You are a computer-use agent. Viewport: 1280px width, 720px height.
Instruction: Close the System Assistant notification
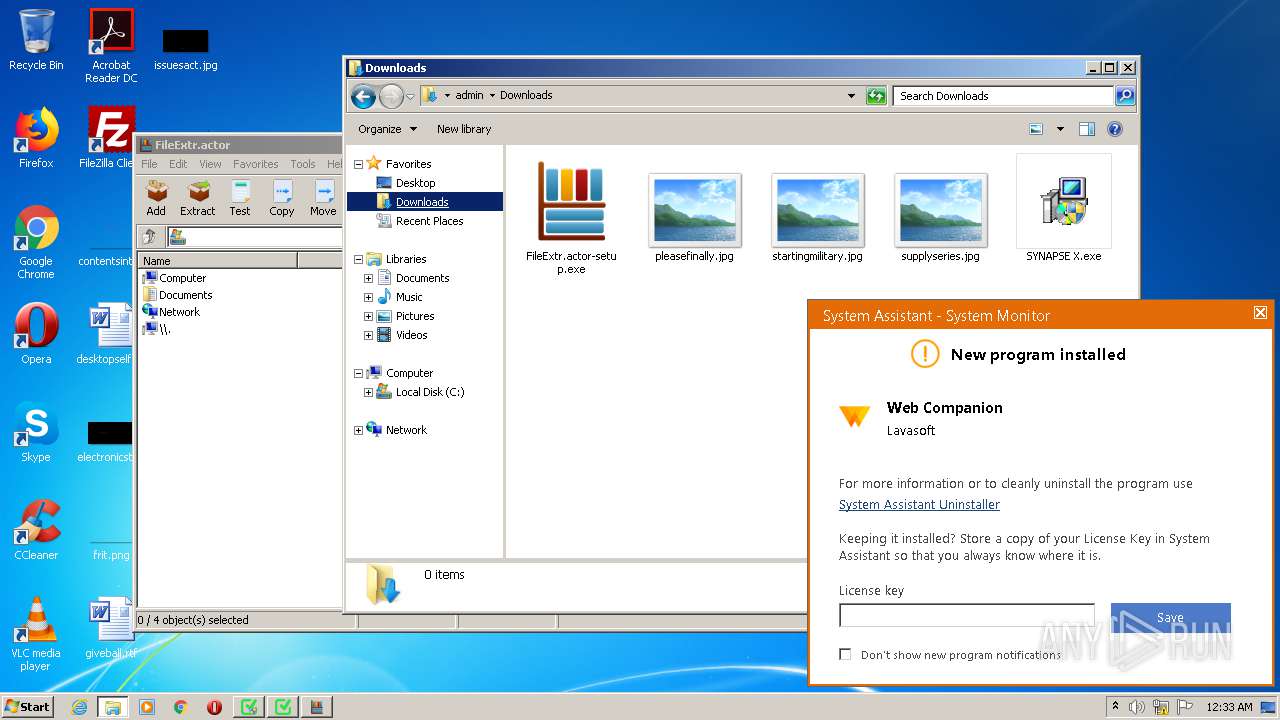(x=1260, y=313)
